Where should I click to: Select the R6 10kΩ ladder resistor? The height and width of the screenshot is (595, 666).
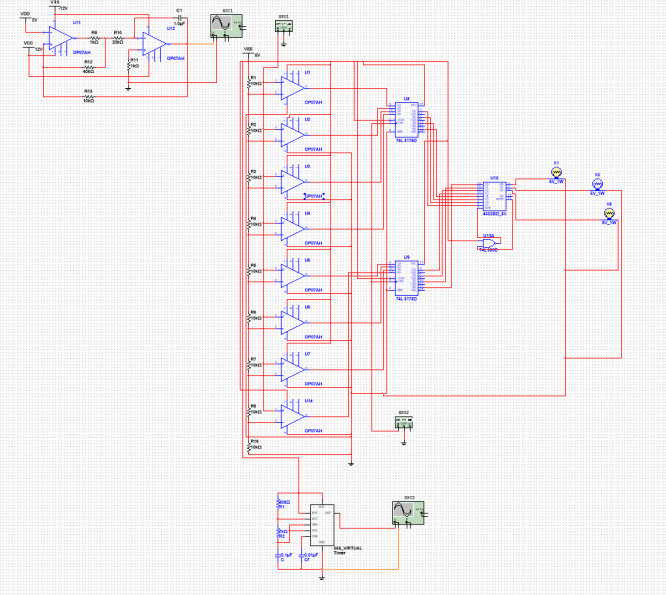[x=249, y=318]
